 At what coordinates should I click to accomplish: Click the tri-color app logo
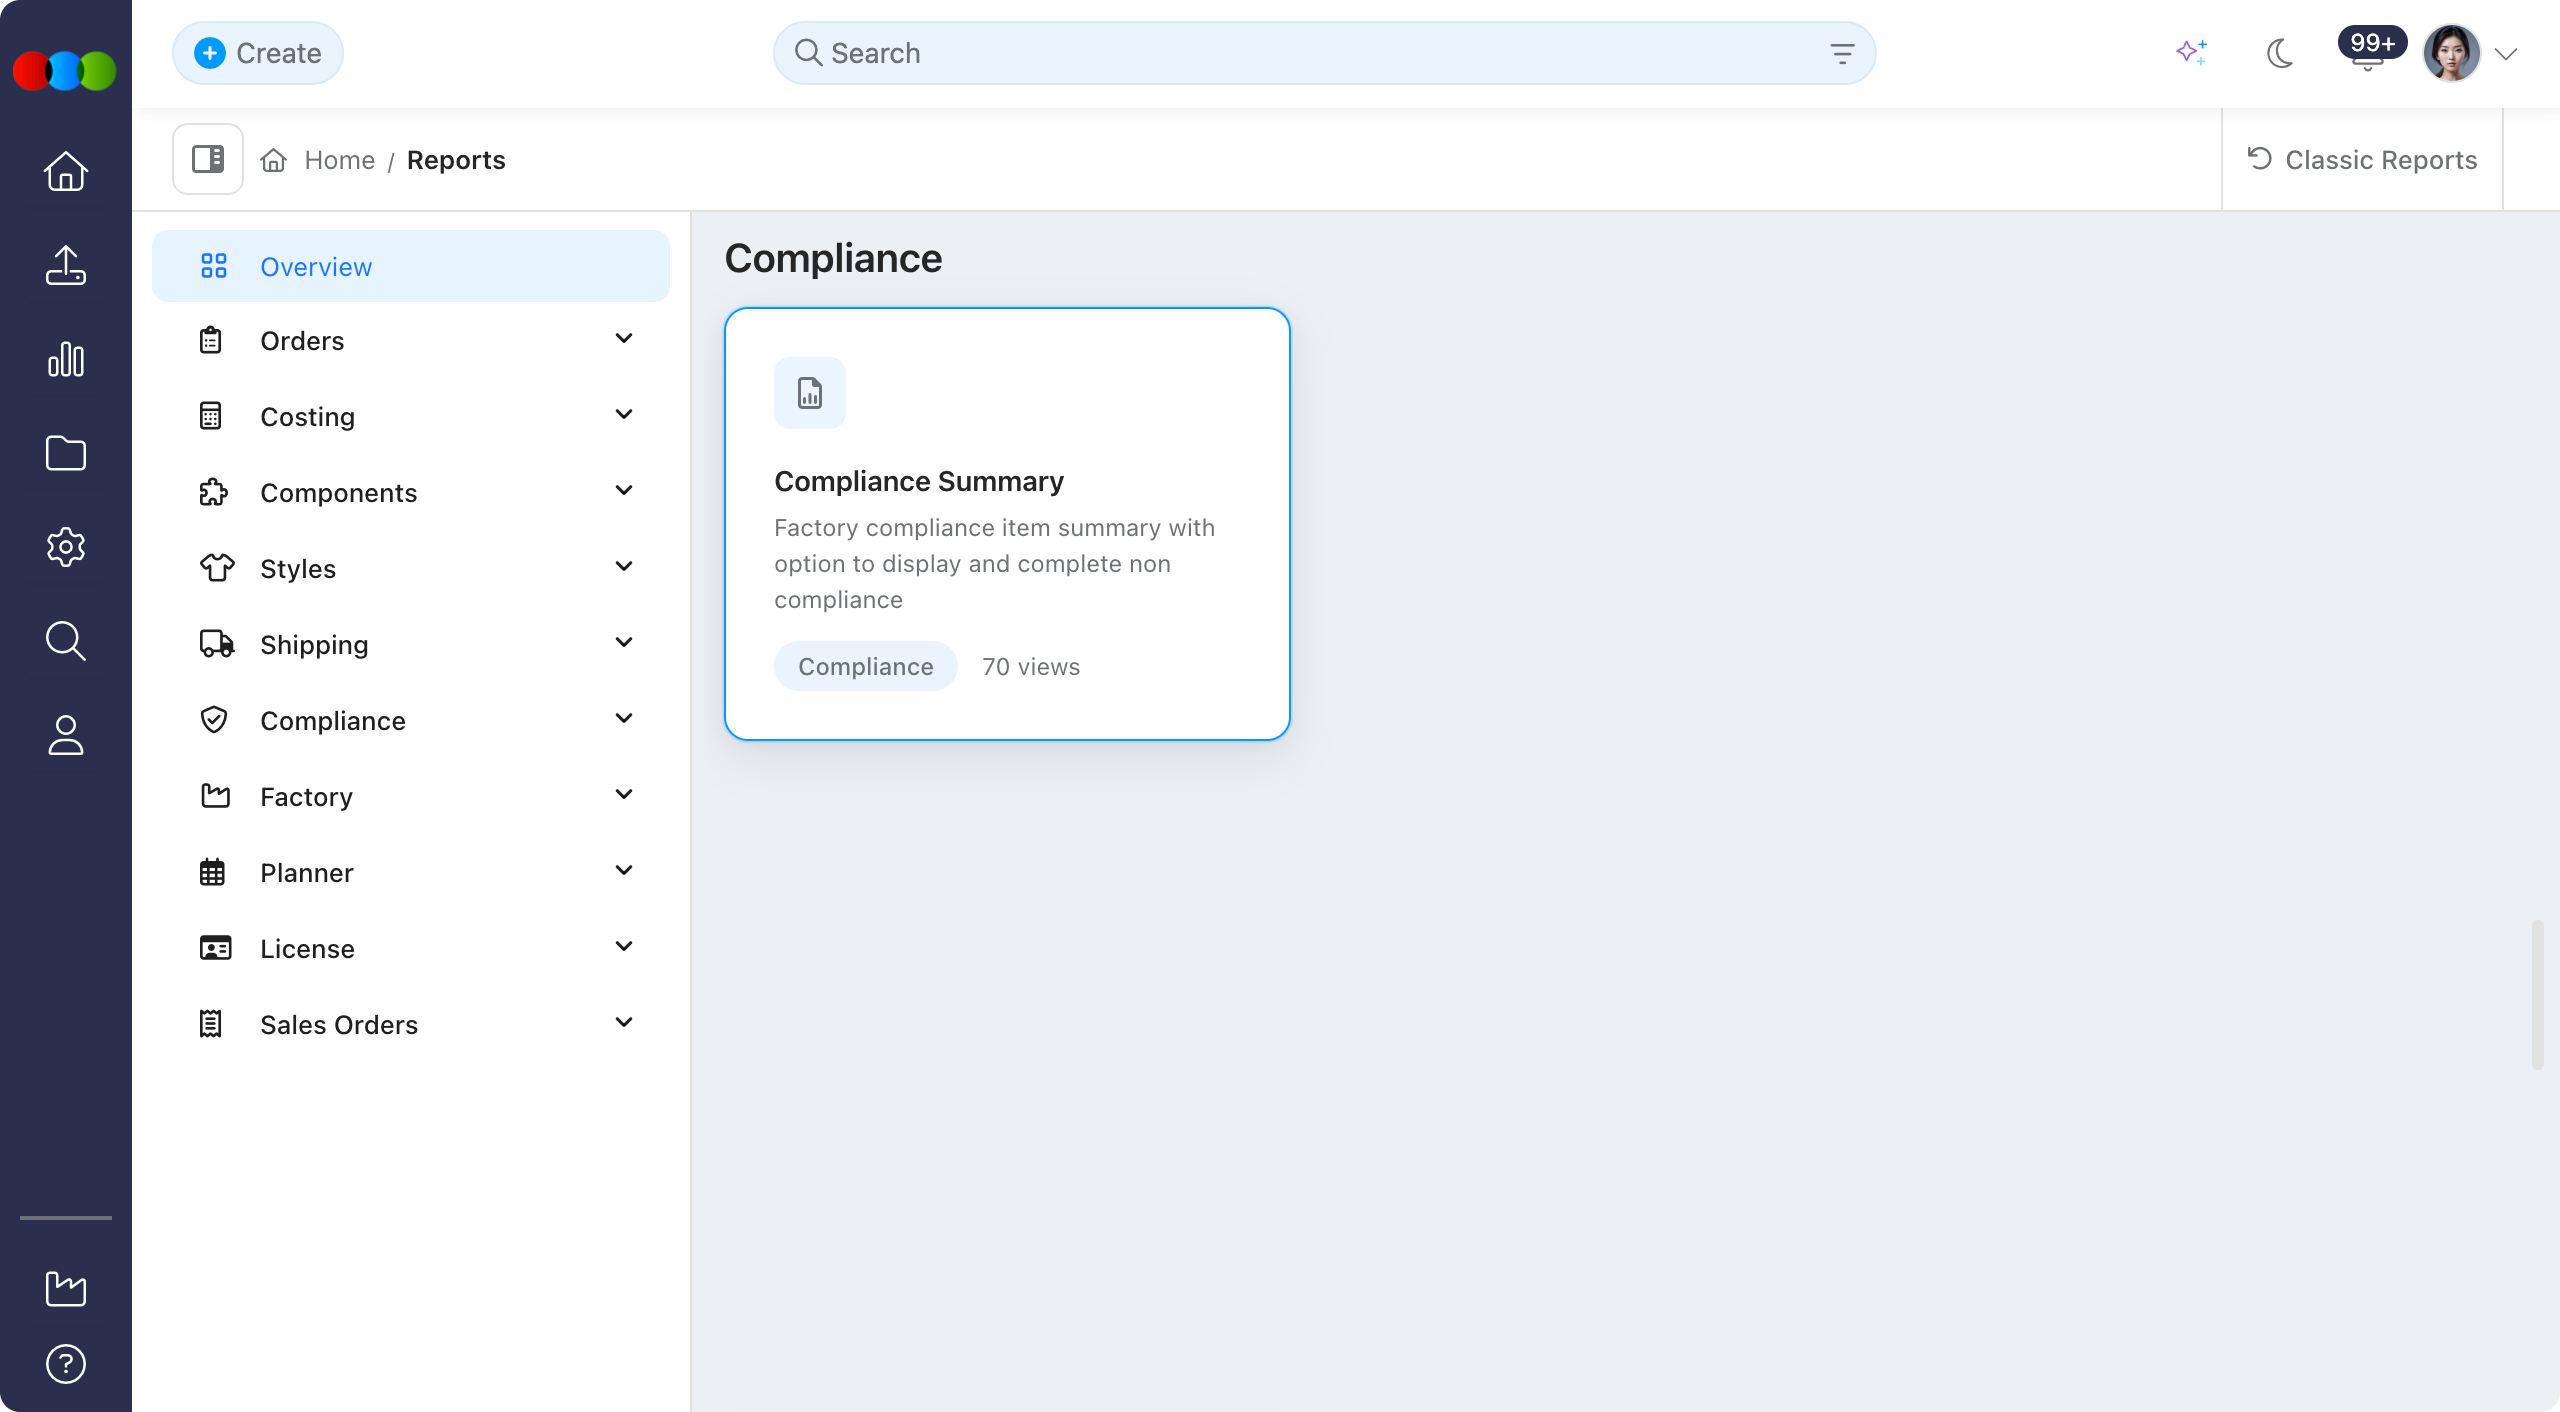point(65,71)
